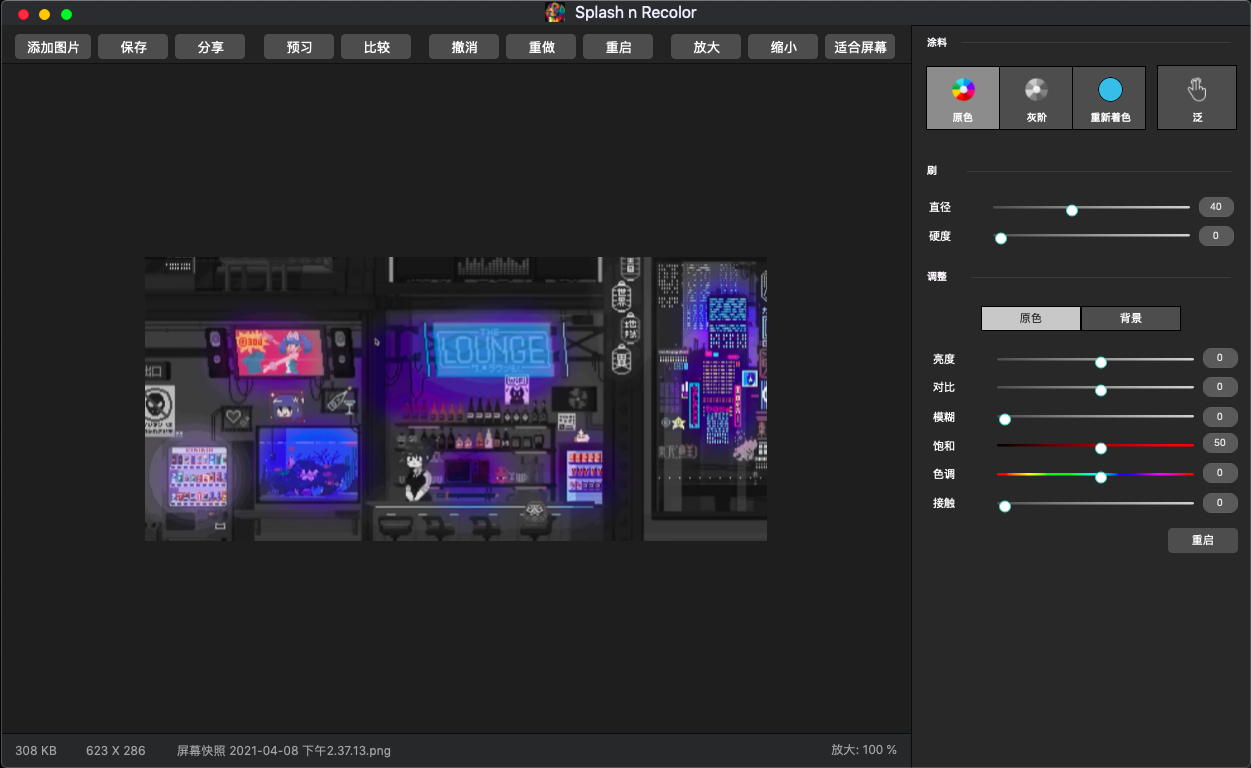Image resolution: width=1251 pixels, height=768 pixels.
Task: Select the 灰阶 grayscale paint mode
Action: [x=1036, y=98]
